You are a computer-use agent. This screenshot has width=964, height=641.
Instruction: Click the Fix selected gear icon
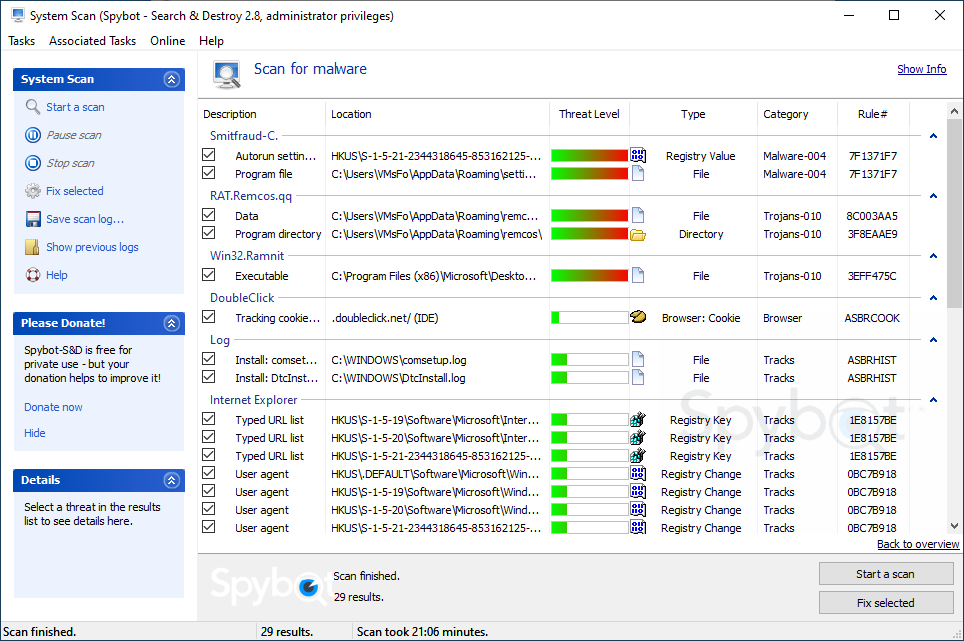[x=33, y=191]
